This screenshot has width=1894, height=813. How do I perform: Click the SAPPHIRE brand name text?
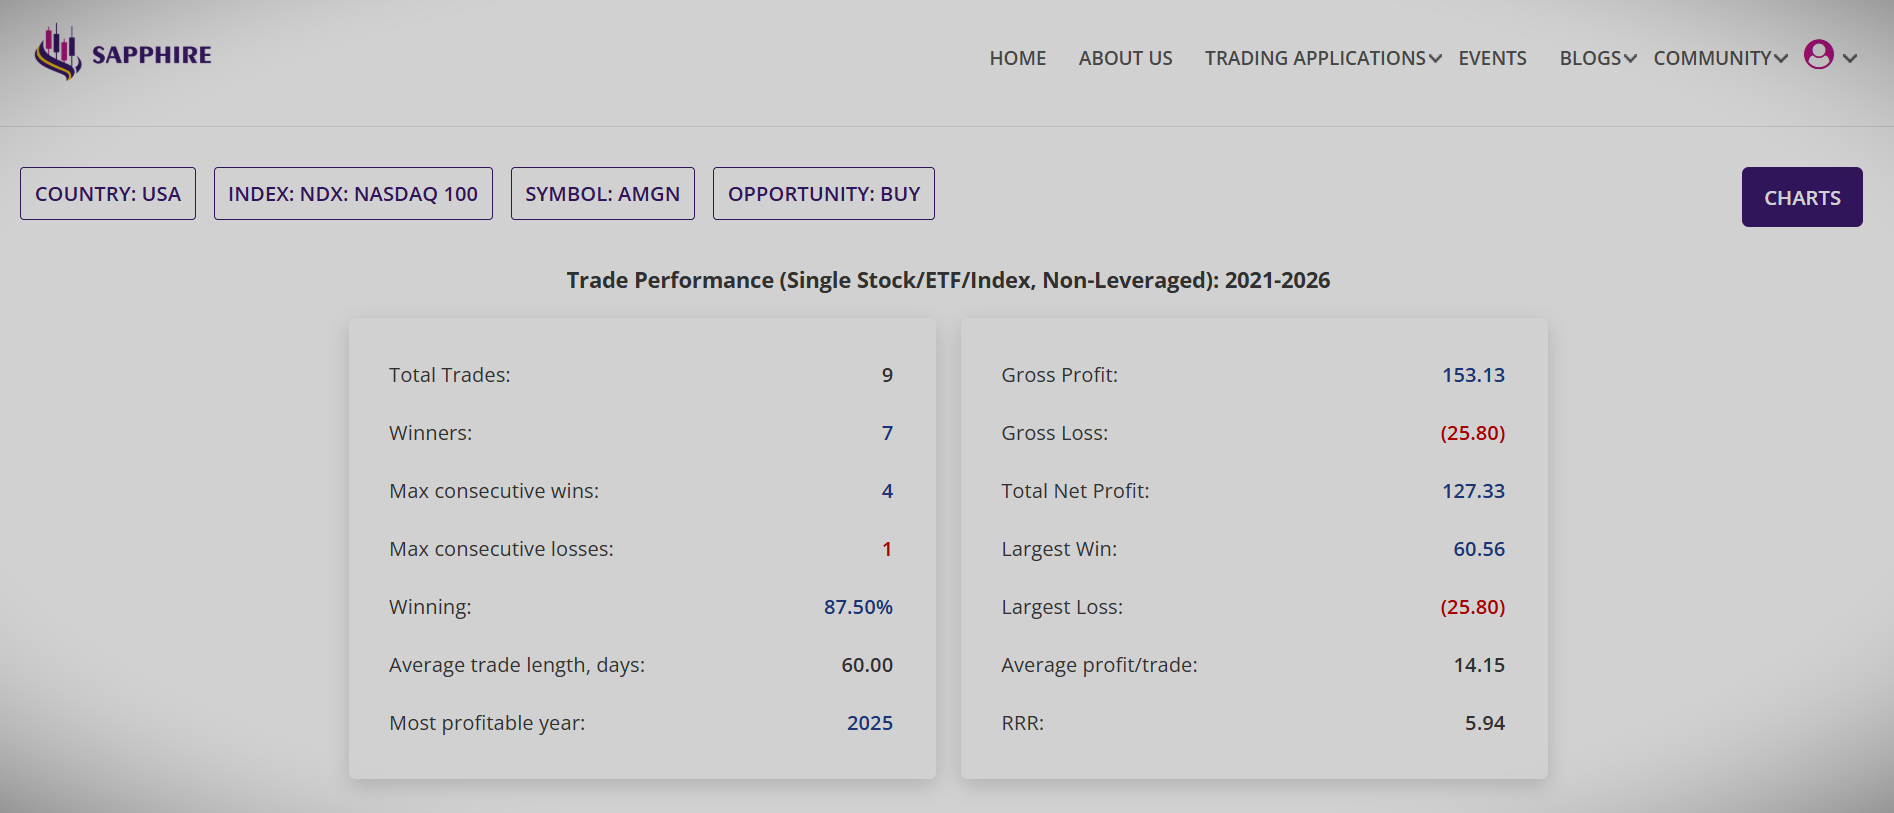[x=151, y=55]
